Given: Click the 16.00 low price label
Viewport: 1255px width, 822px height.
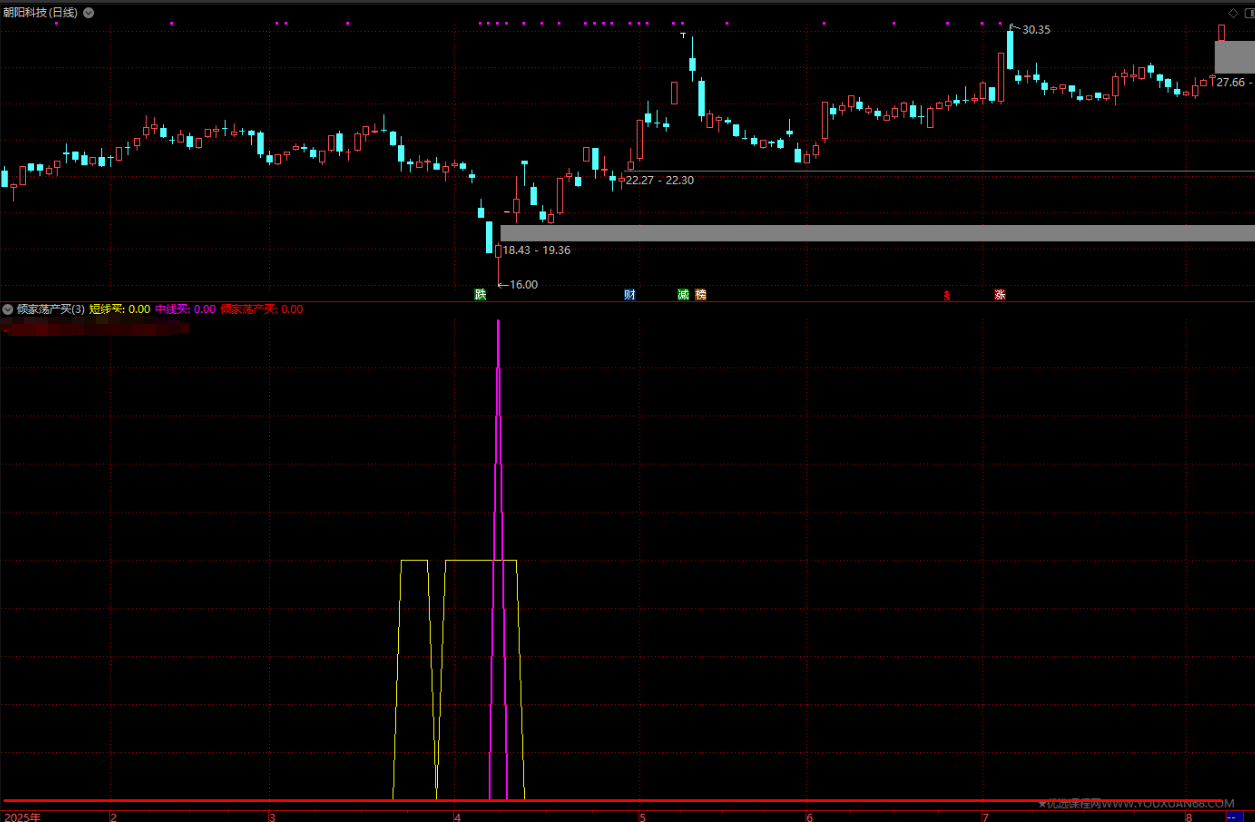Looking at the screenshot, I should [x=522, y=285].
